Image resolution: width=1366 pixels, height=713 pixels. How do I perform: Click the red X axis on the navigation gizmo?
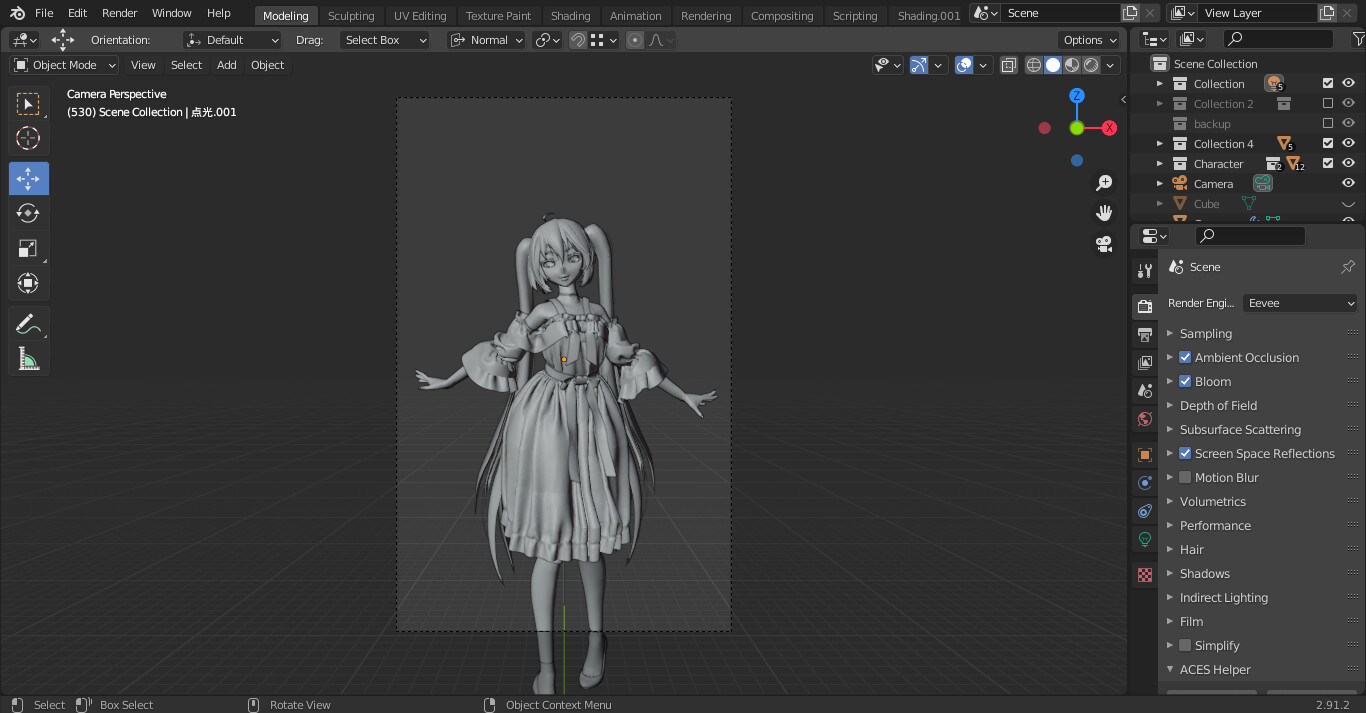[x=1109, y=128]
